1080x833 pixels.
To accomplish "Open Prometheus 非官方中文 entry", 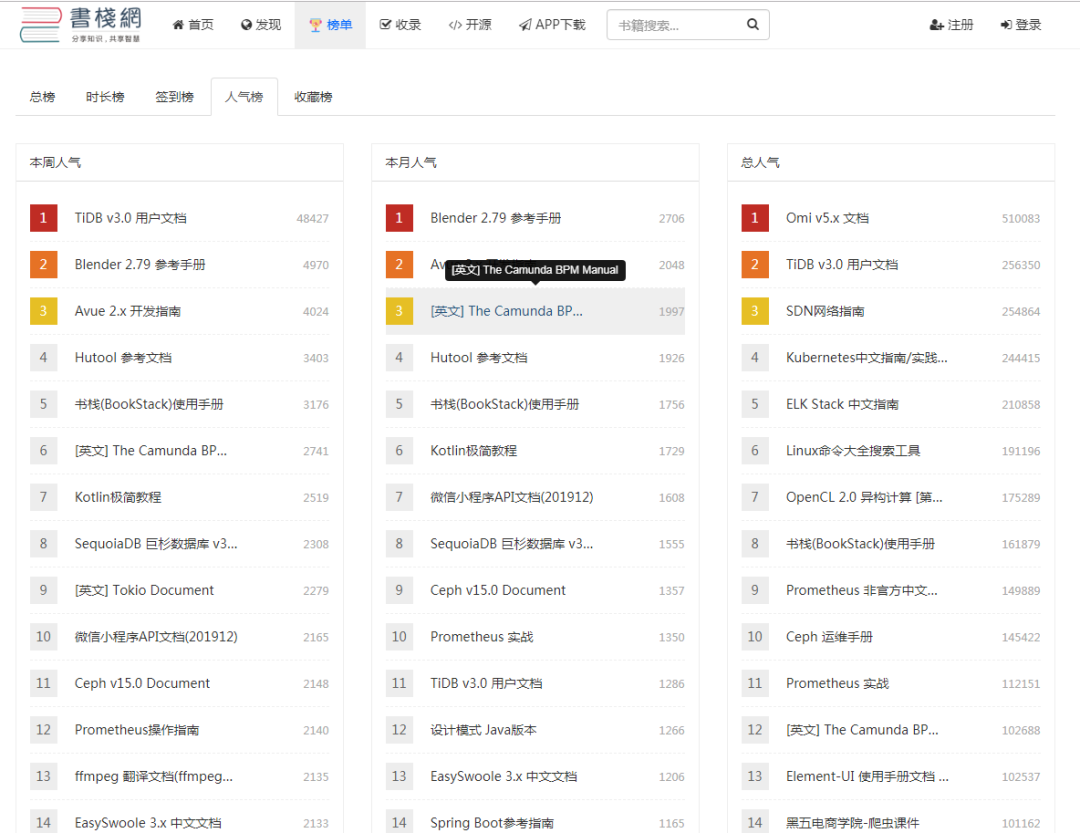I will pyautogui.click(x=862, y=590).
